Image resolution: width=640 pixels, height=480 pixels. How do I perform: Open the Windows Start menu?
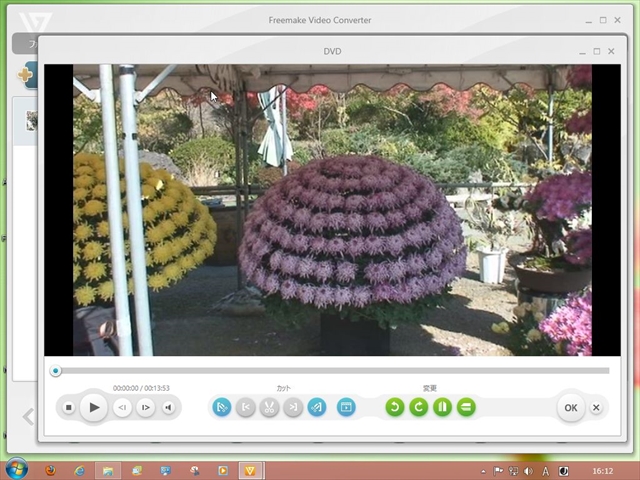tap(17, 468)
